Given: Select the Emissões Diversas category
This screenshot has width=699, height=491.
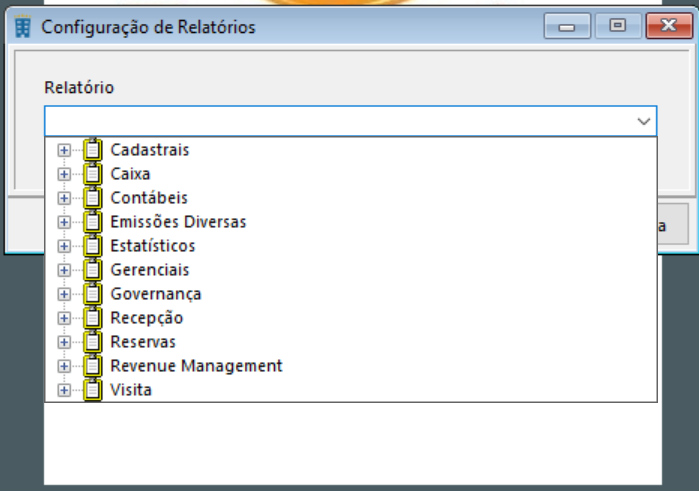Looking at the screenshot, I should 178,222.
